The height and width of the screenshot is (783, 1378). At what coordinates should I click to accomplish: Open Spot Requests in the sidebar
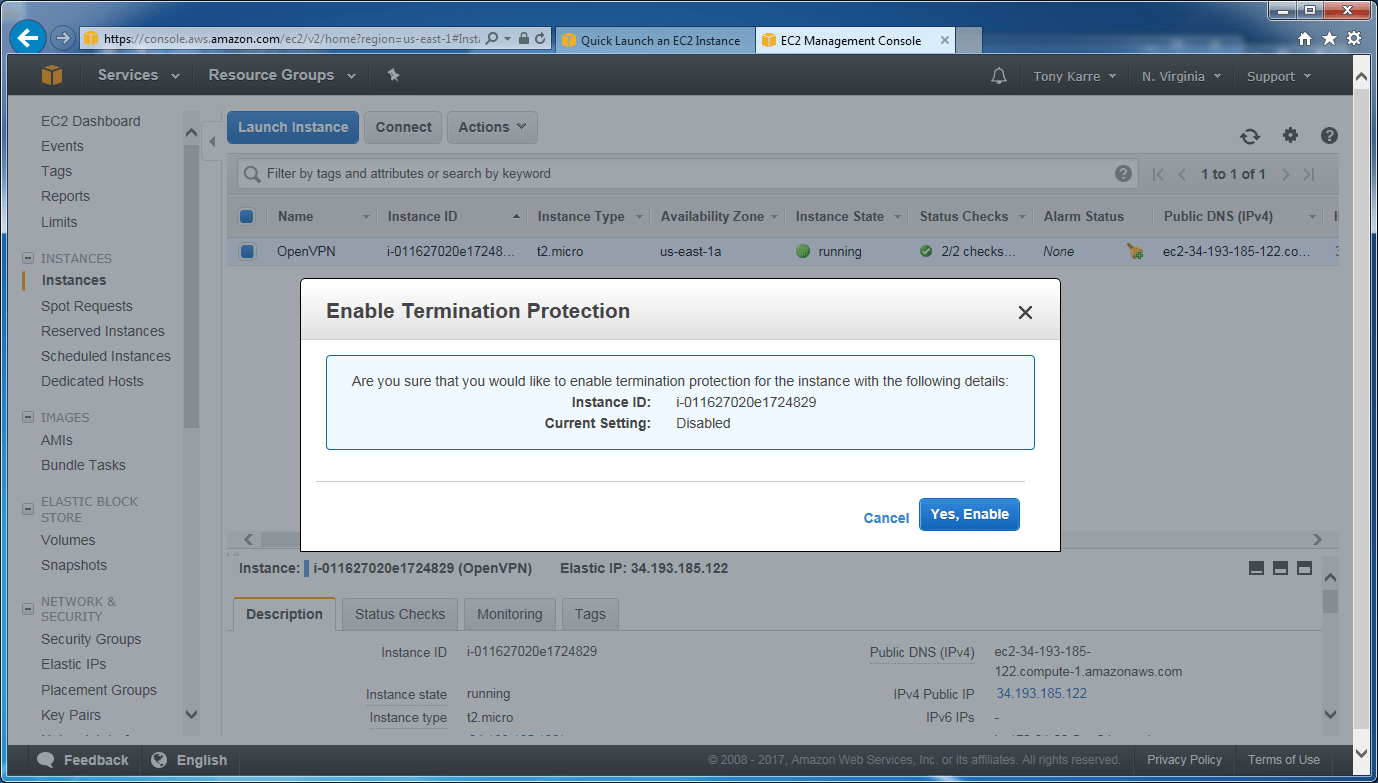(x=87, y=306)
